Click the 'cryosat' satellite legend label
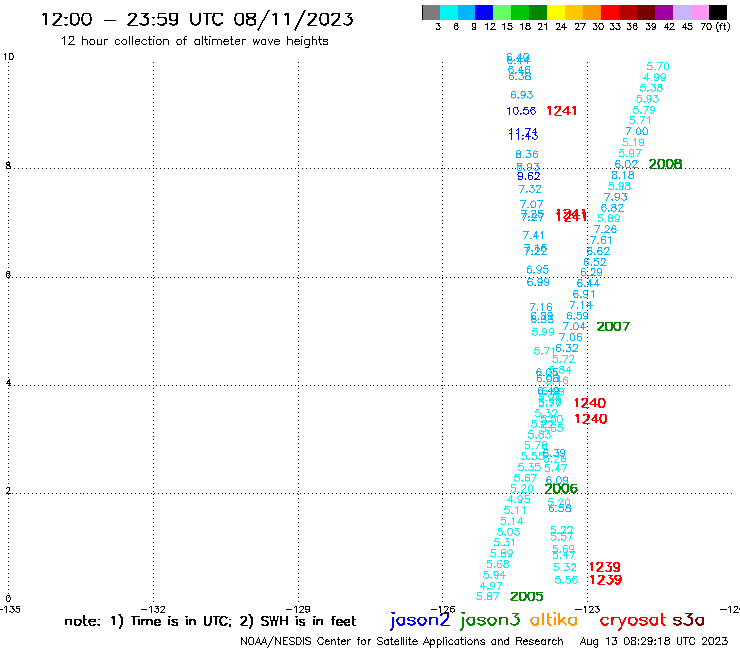The image size is (740, 650). [x=633, y=620]
